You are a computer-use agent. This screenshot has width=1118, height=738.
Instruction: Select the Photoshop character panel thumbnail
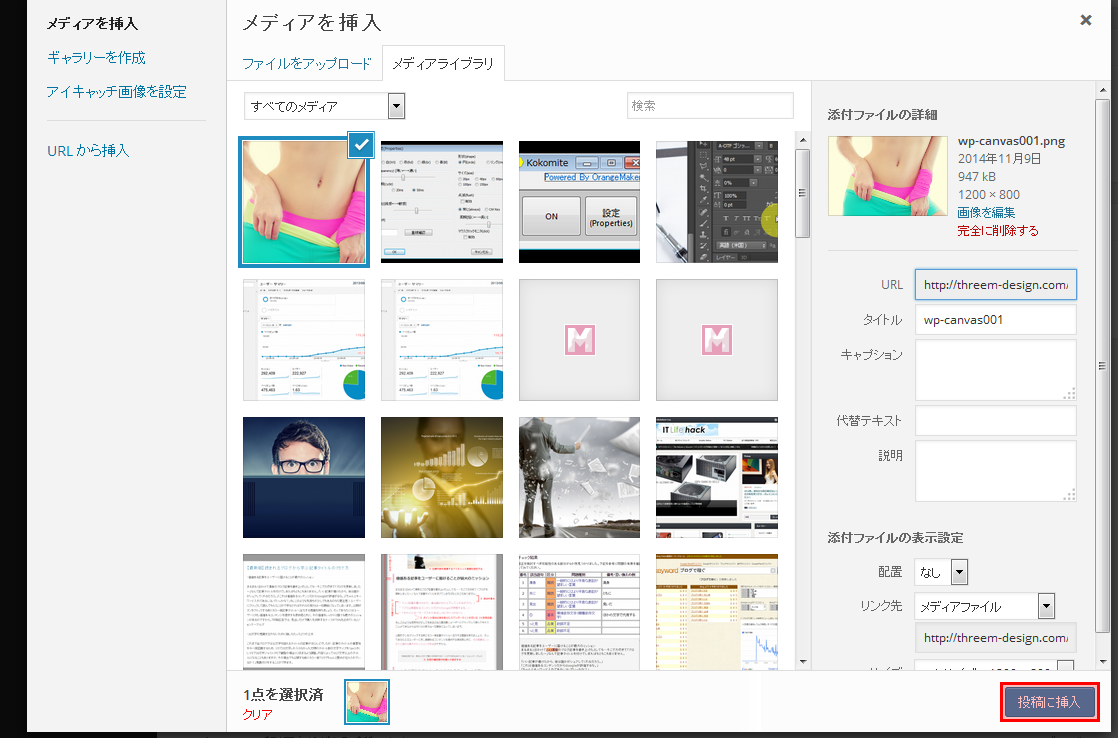717,202
